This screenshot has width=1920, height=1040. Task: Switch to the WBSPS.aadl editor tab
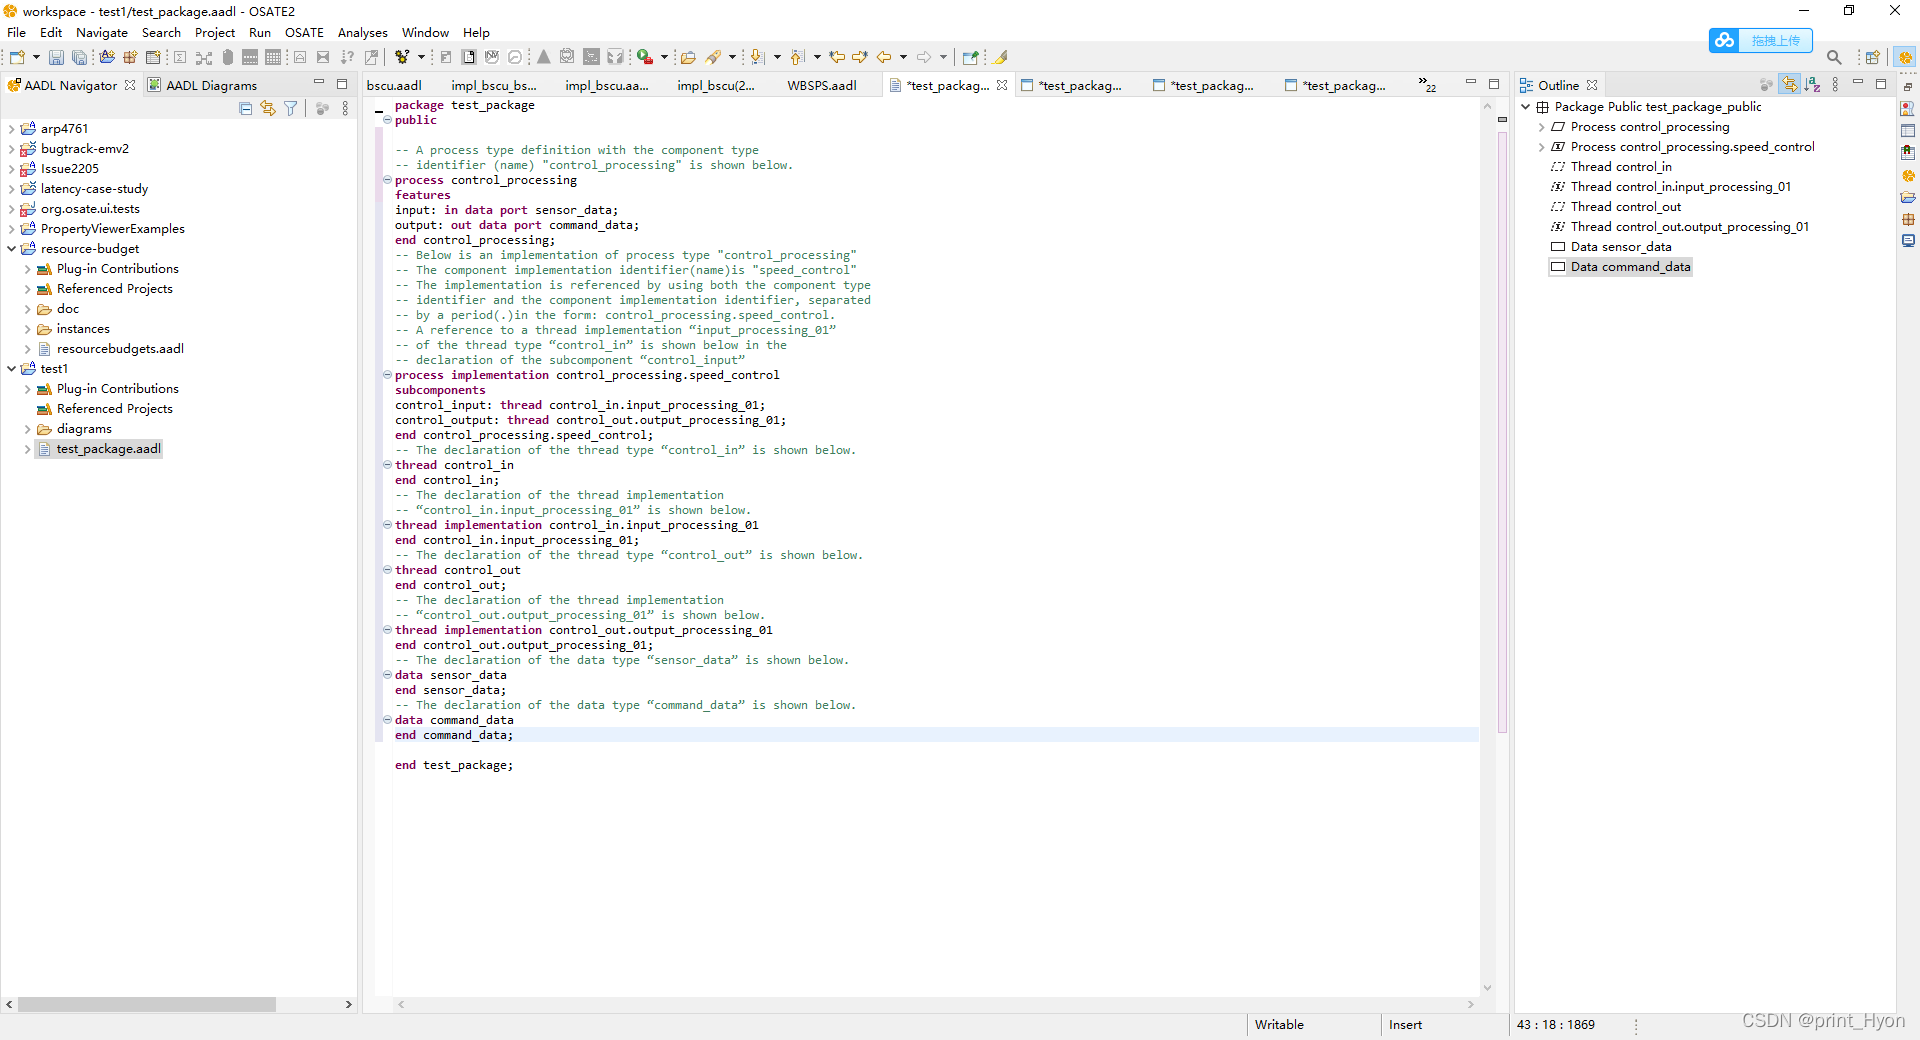822,85
